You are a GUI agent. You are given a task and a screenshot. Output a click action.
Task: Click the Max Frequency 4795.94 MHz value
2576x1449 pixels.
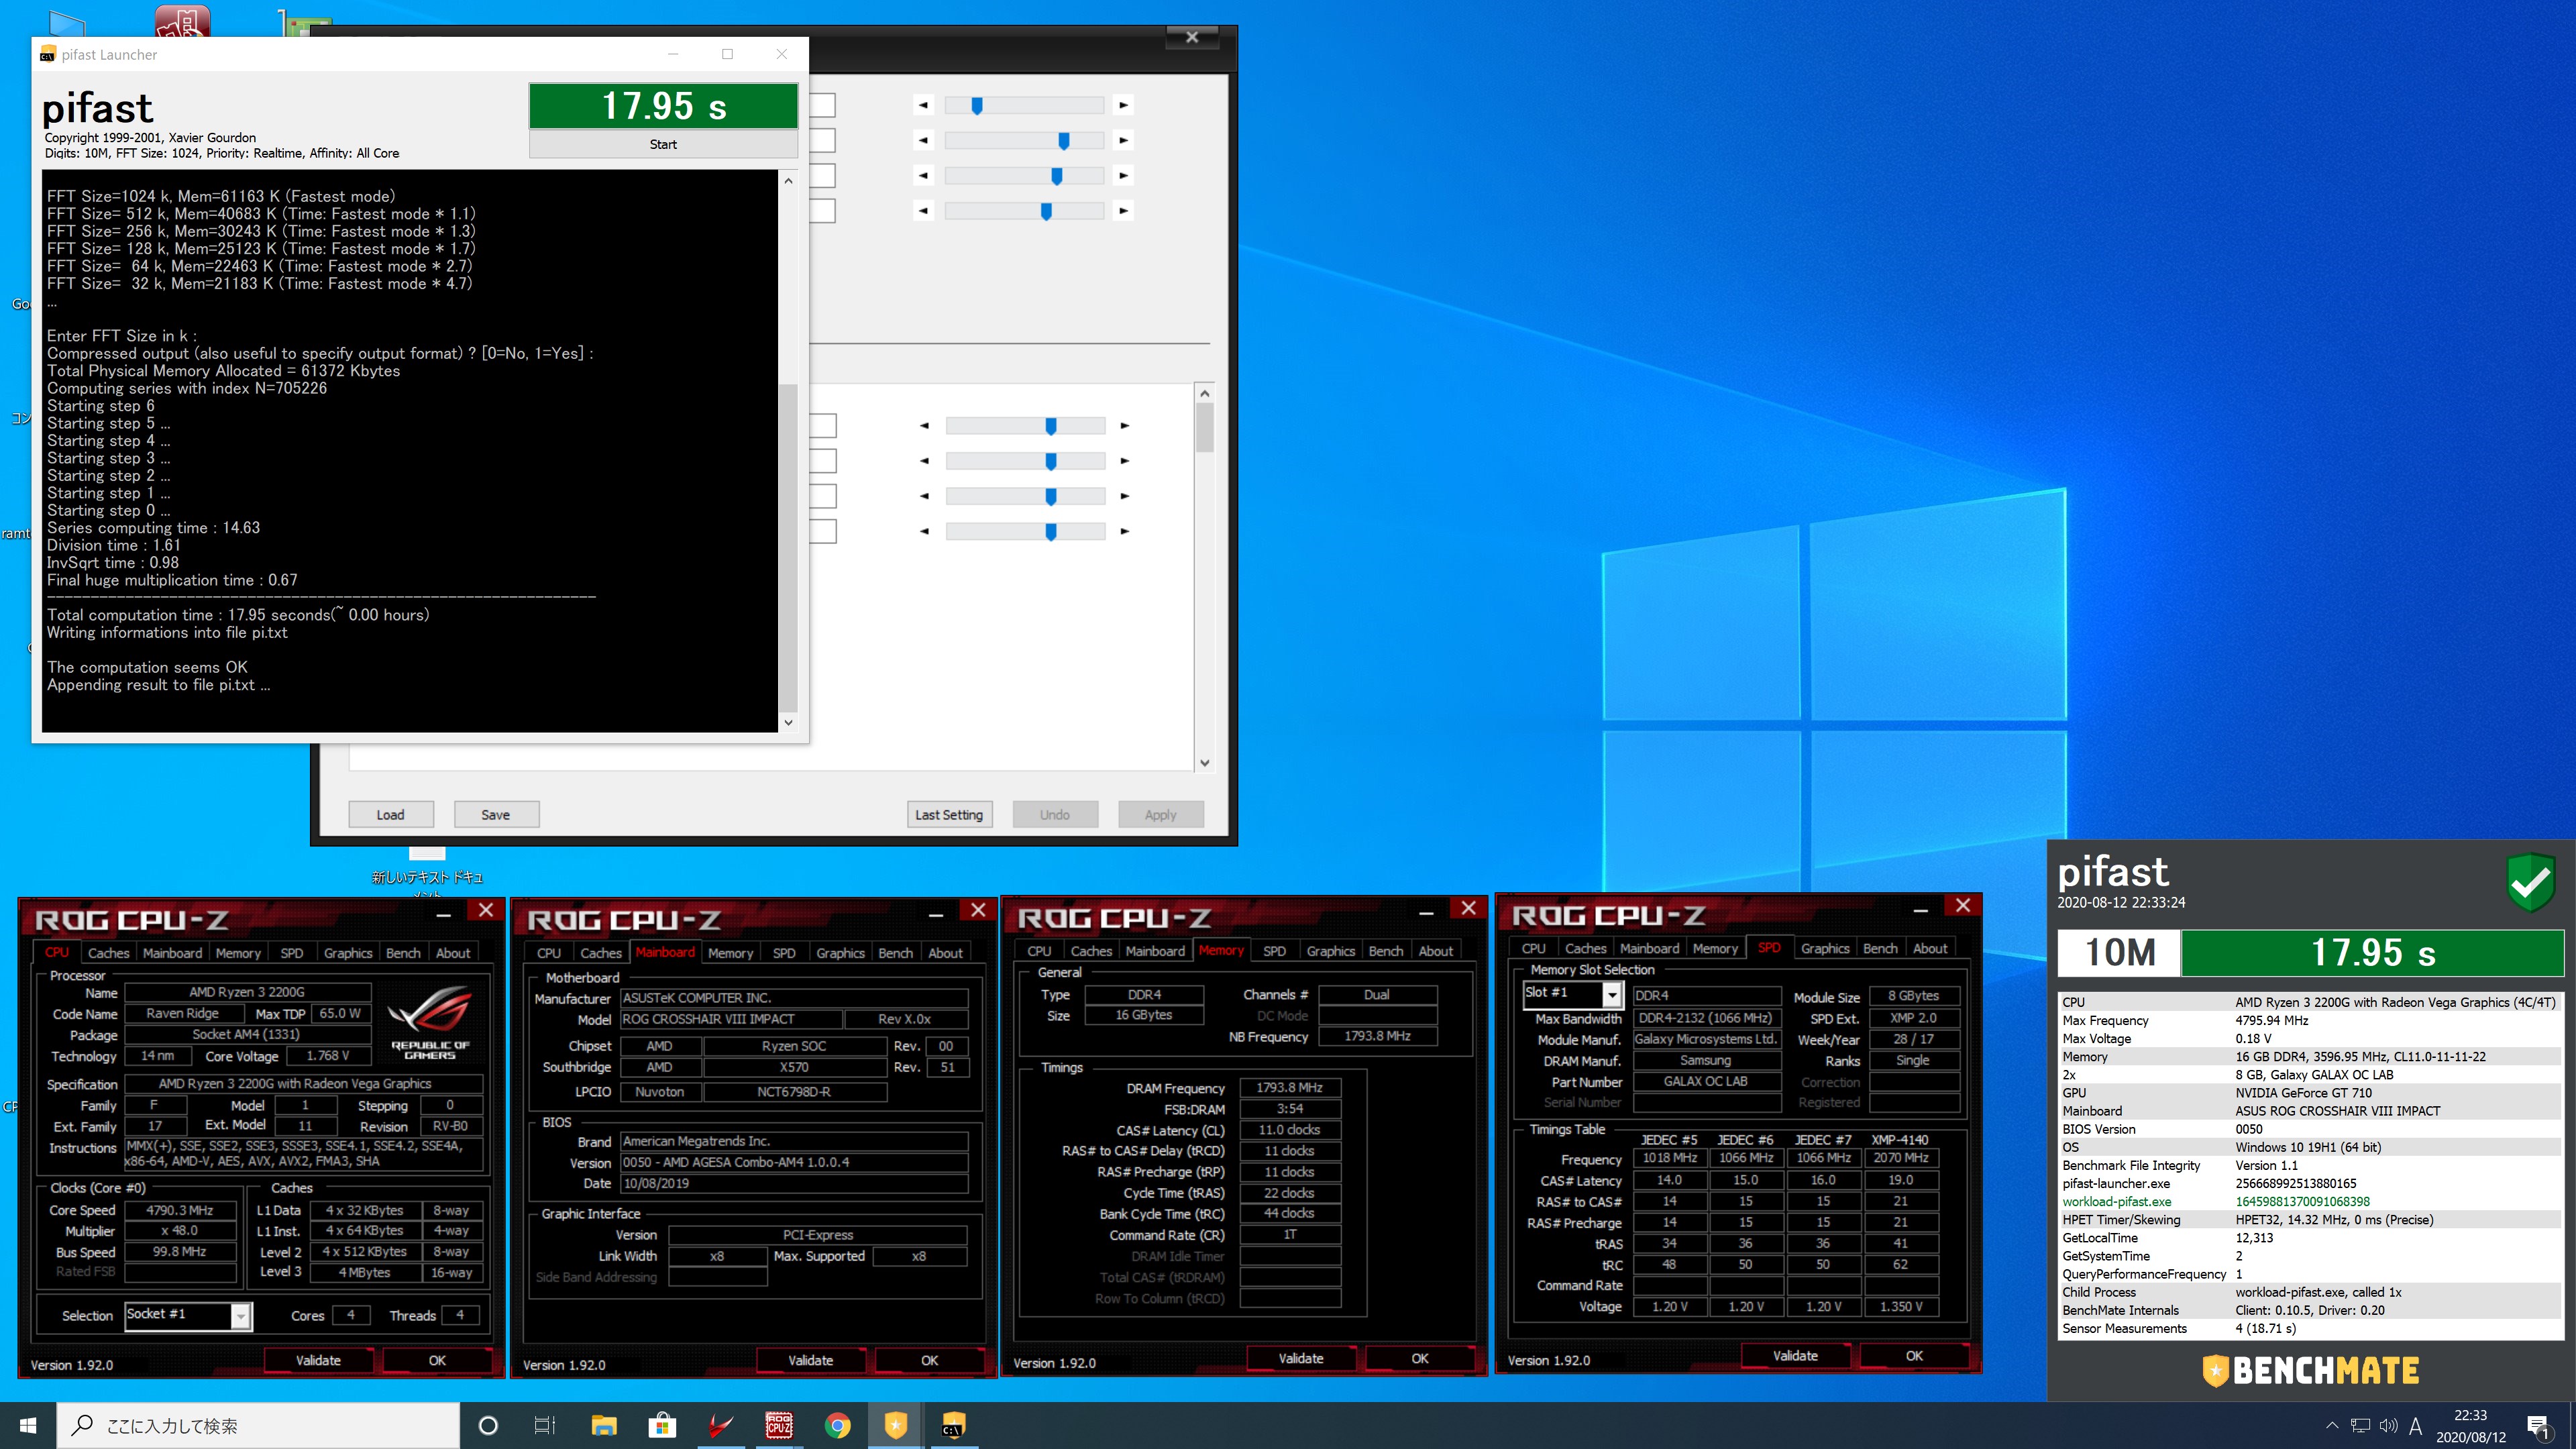(x=2272, y=1020)
